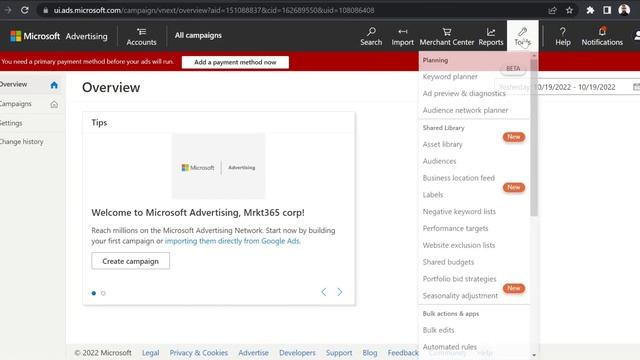Click the Microsoft Advertising tip image
Viewport: 640px width, 360px height.
(218, 166)
